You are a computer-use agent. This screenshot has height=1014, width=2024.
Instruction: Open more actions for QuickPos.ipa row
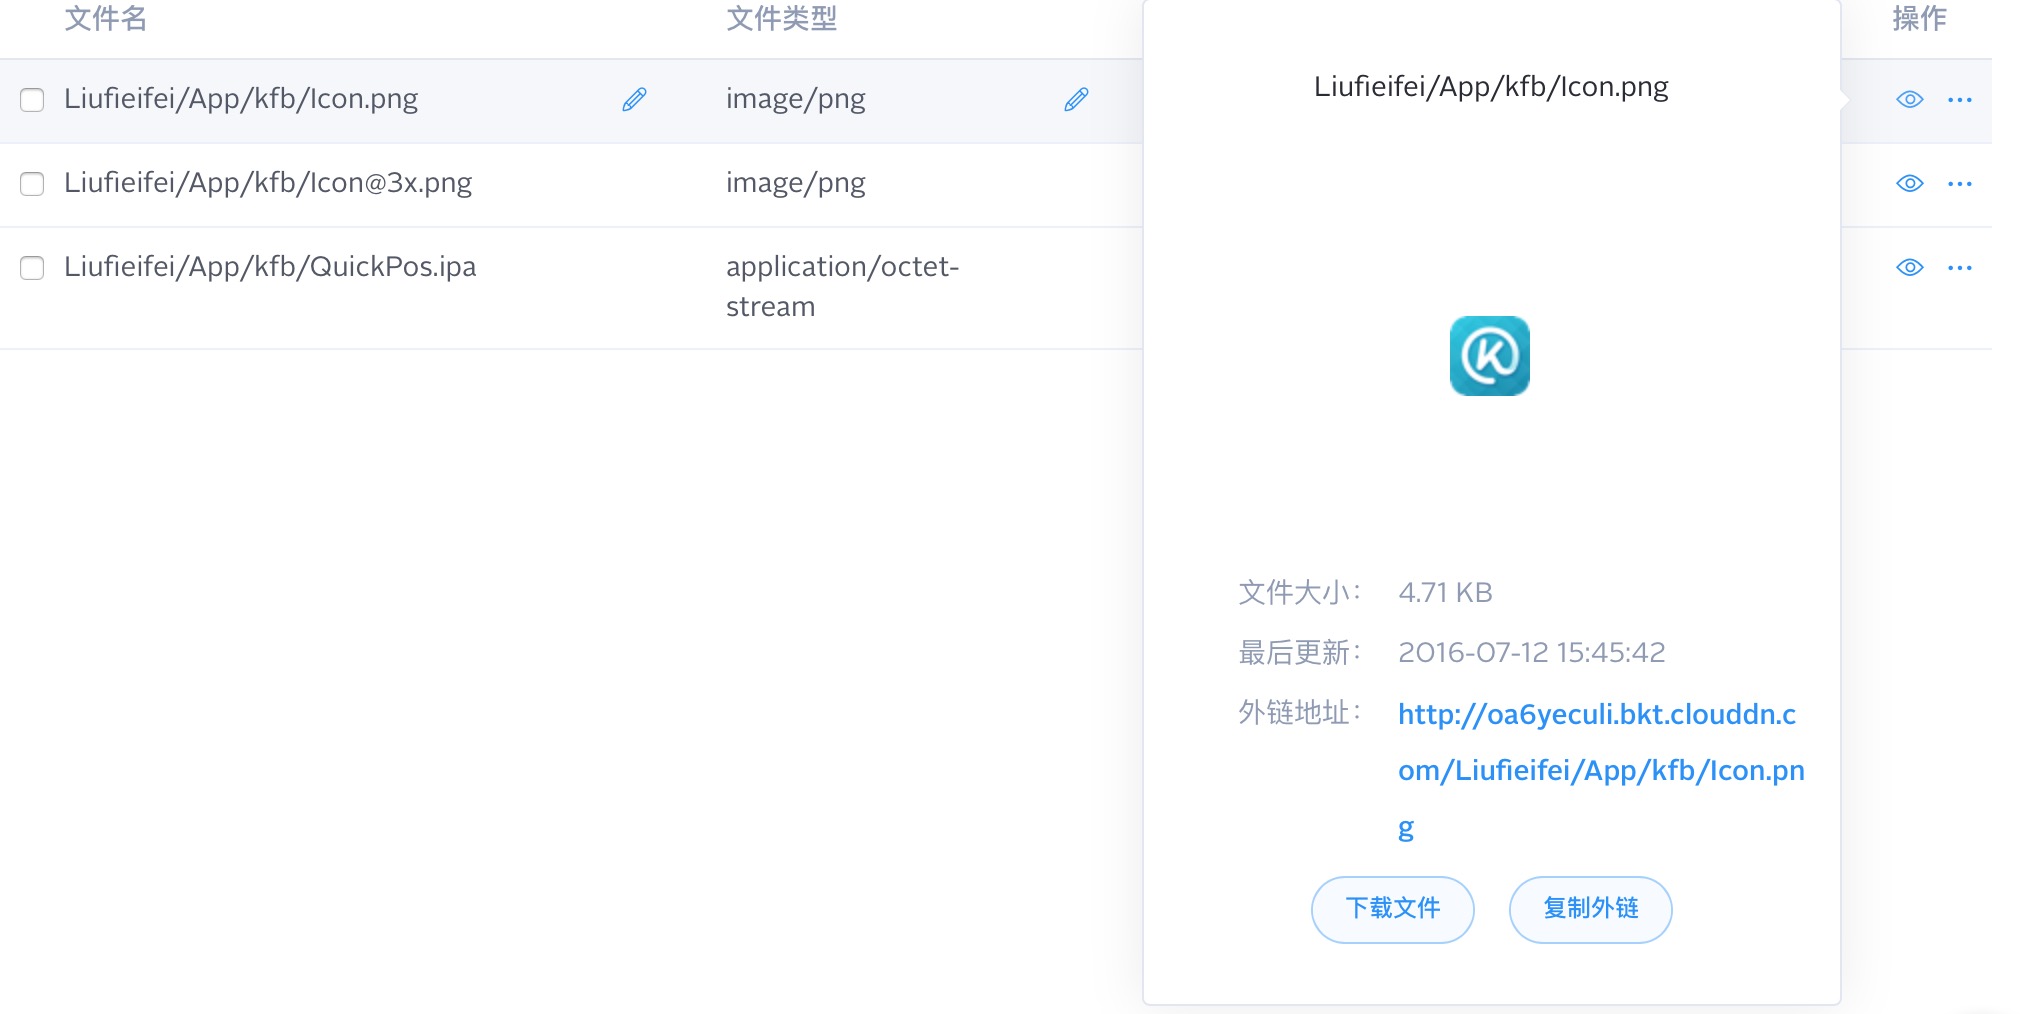(1960, 267)
